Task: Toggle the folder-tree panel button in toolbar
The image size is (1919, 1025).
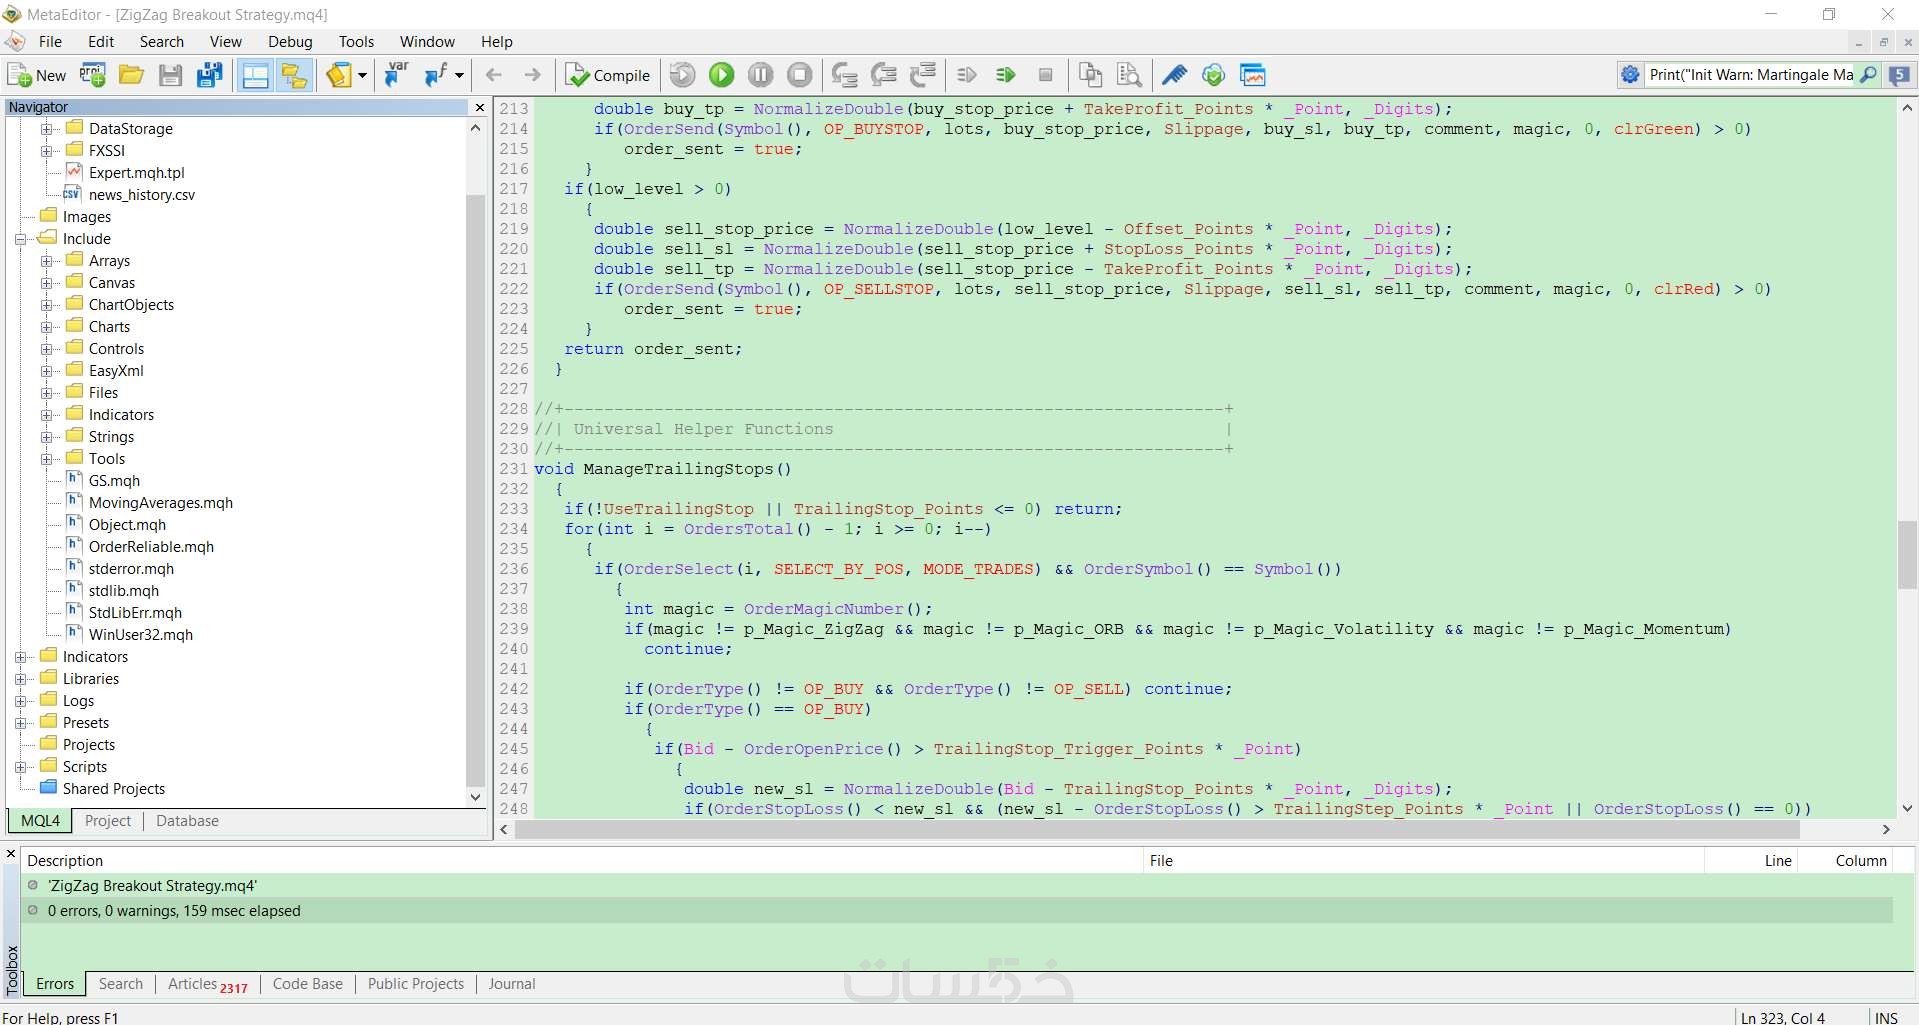Action: click(294, 75)
